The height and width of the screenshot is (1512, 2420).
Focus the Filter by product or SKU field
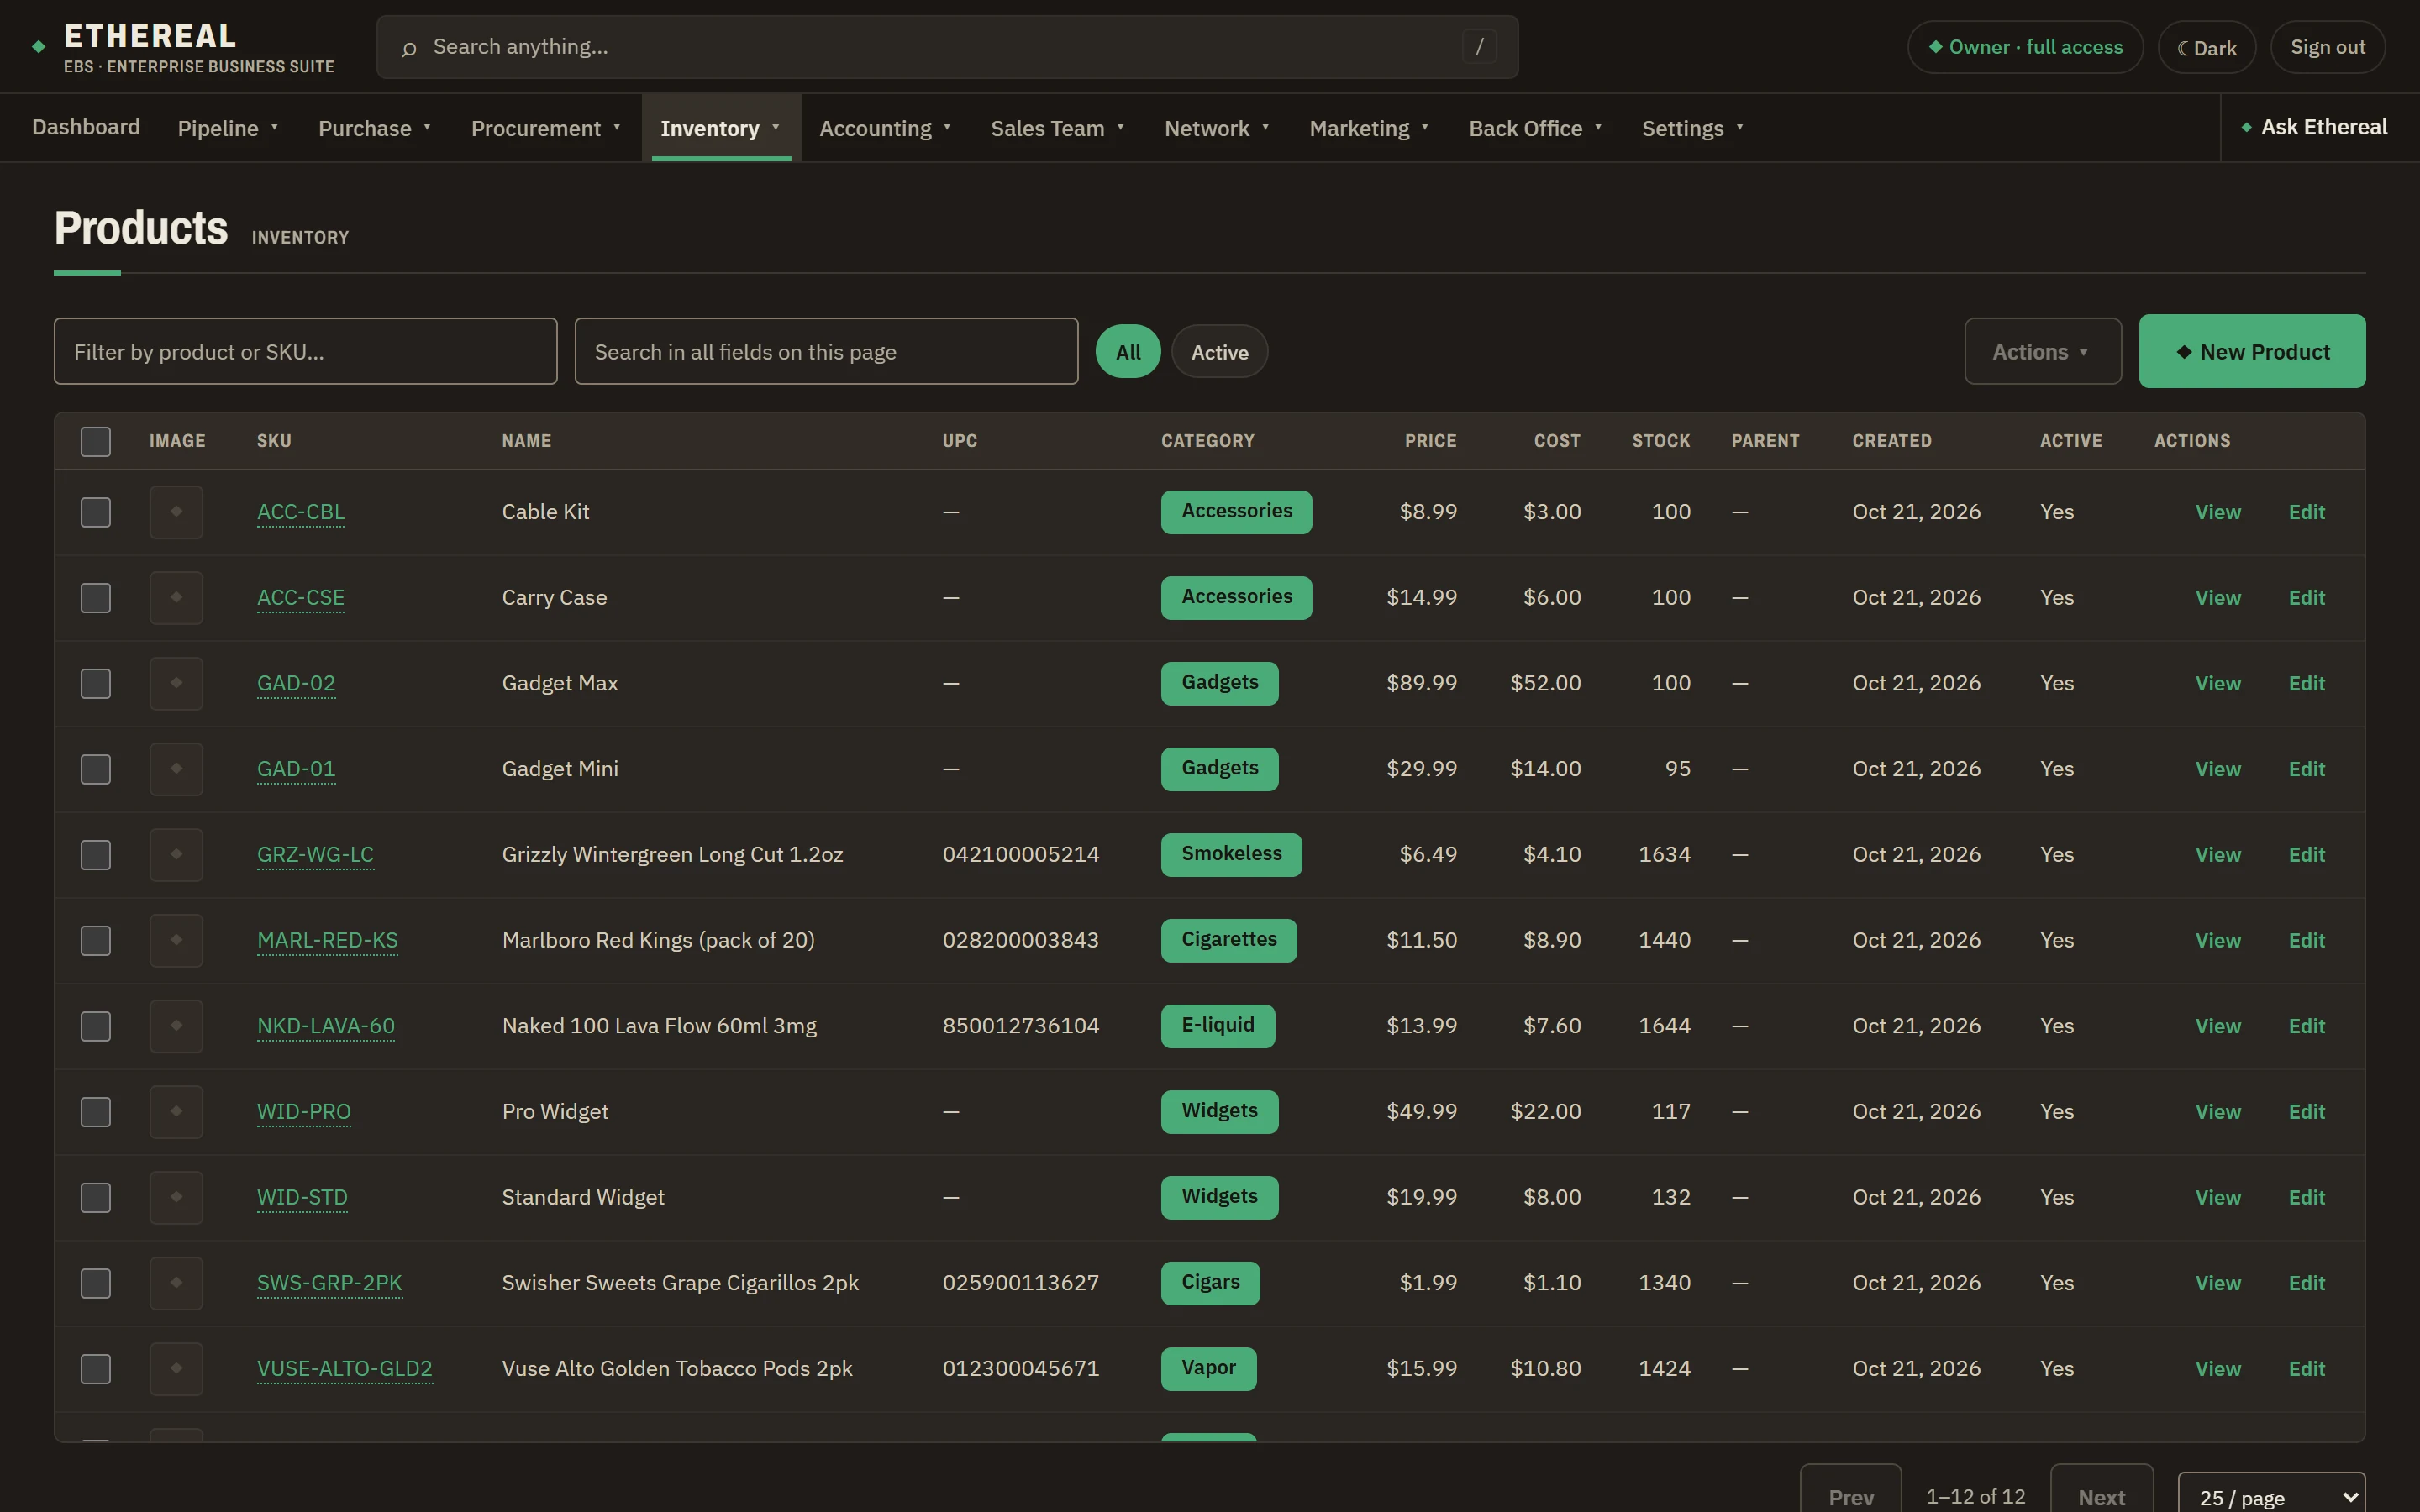[x=306, y=352]
